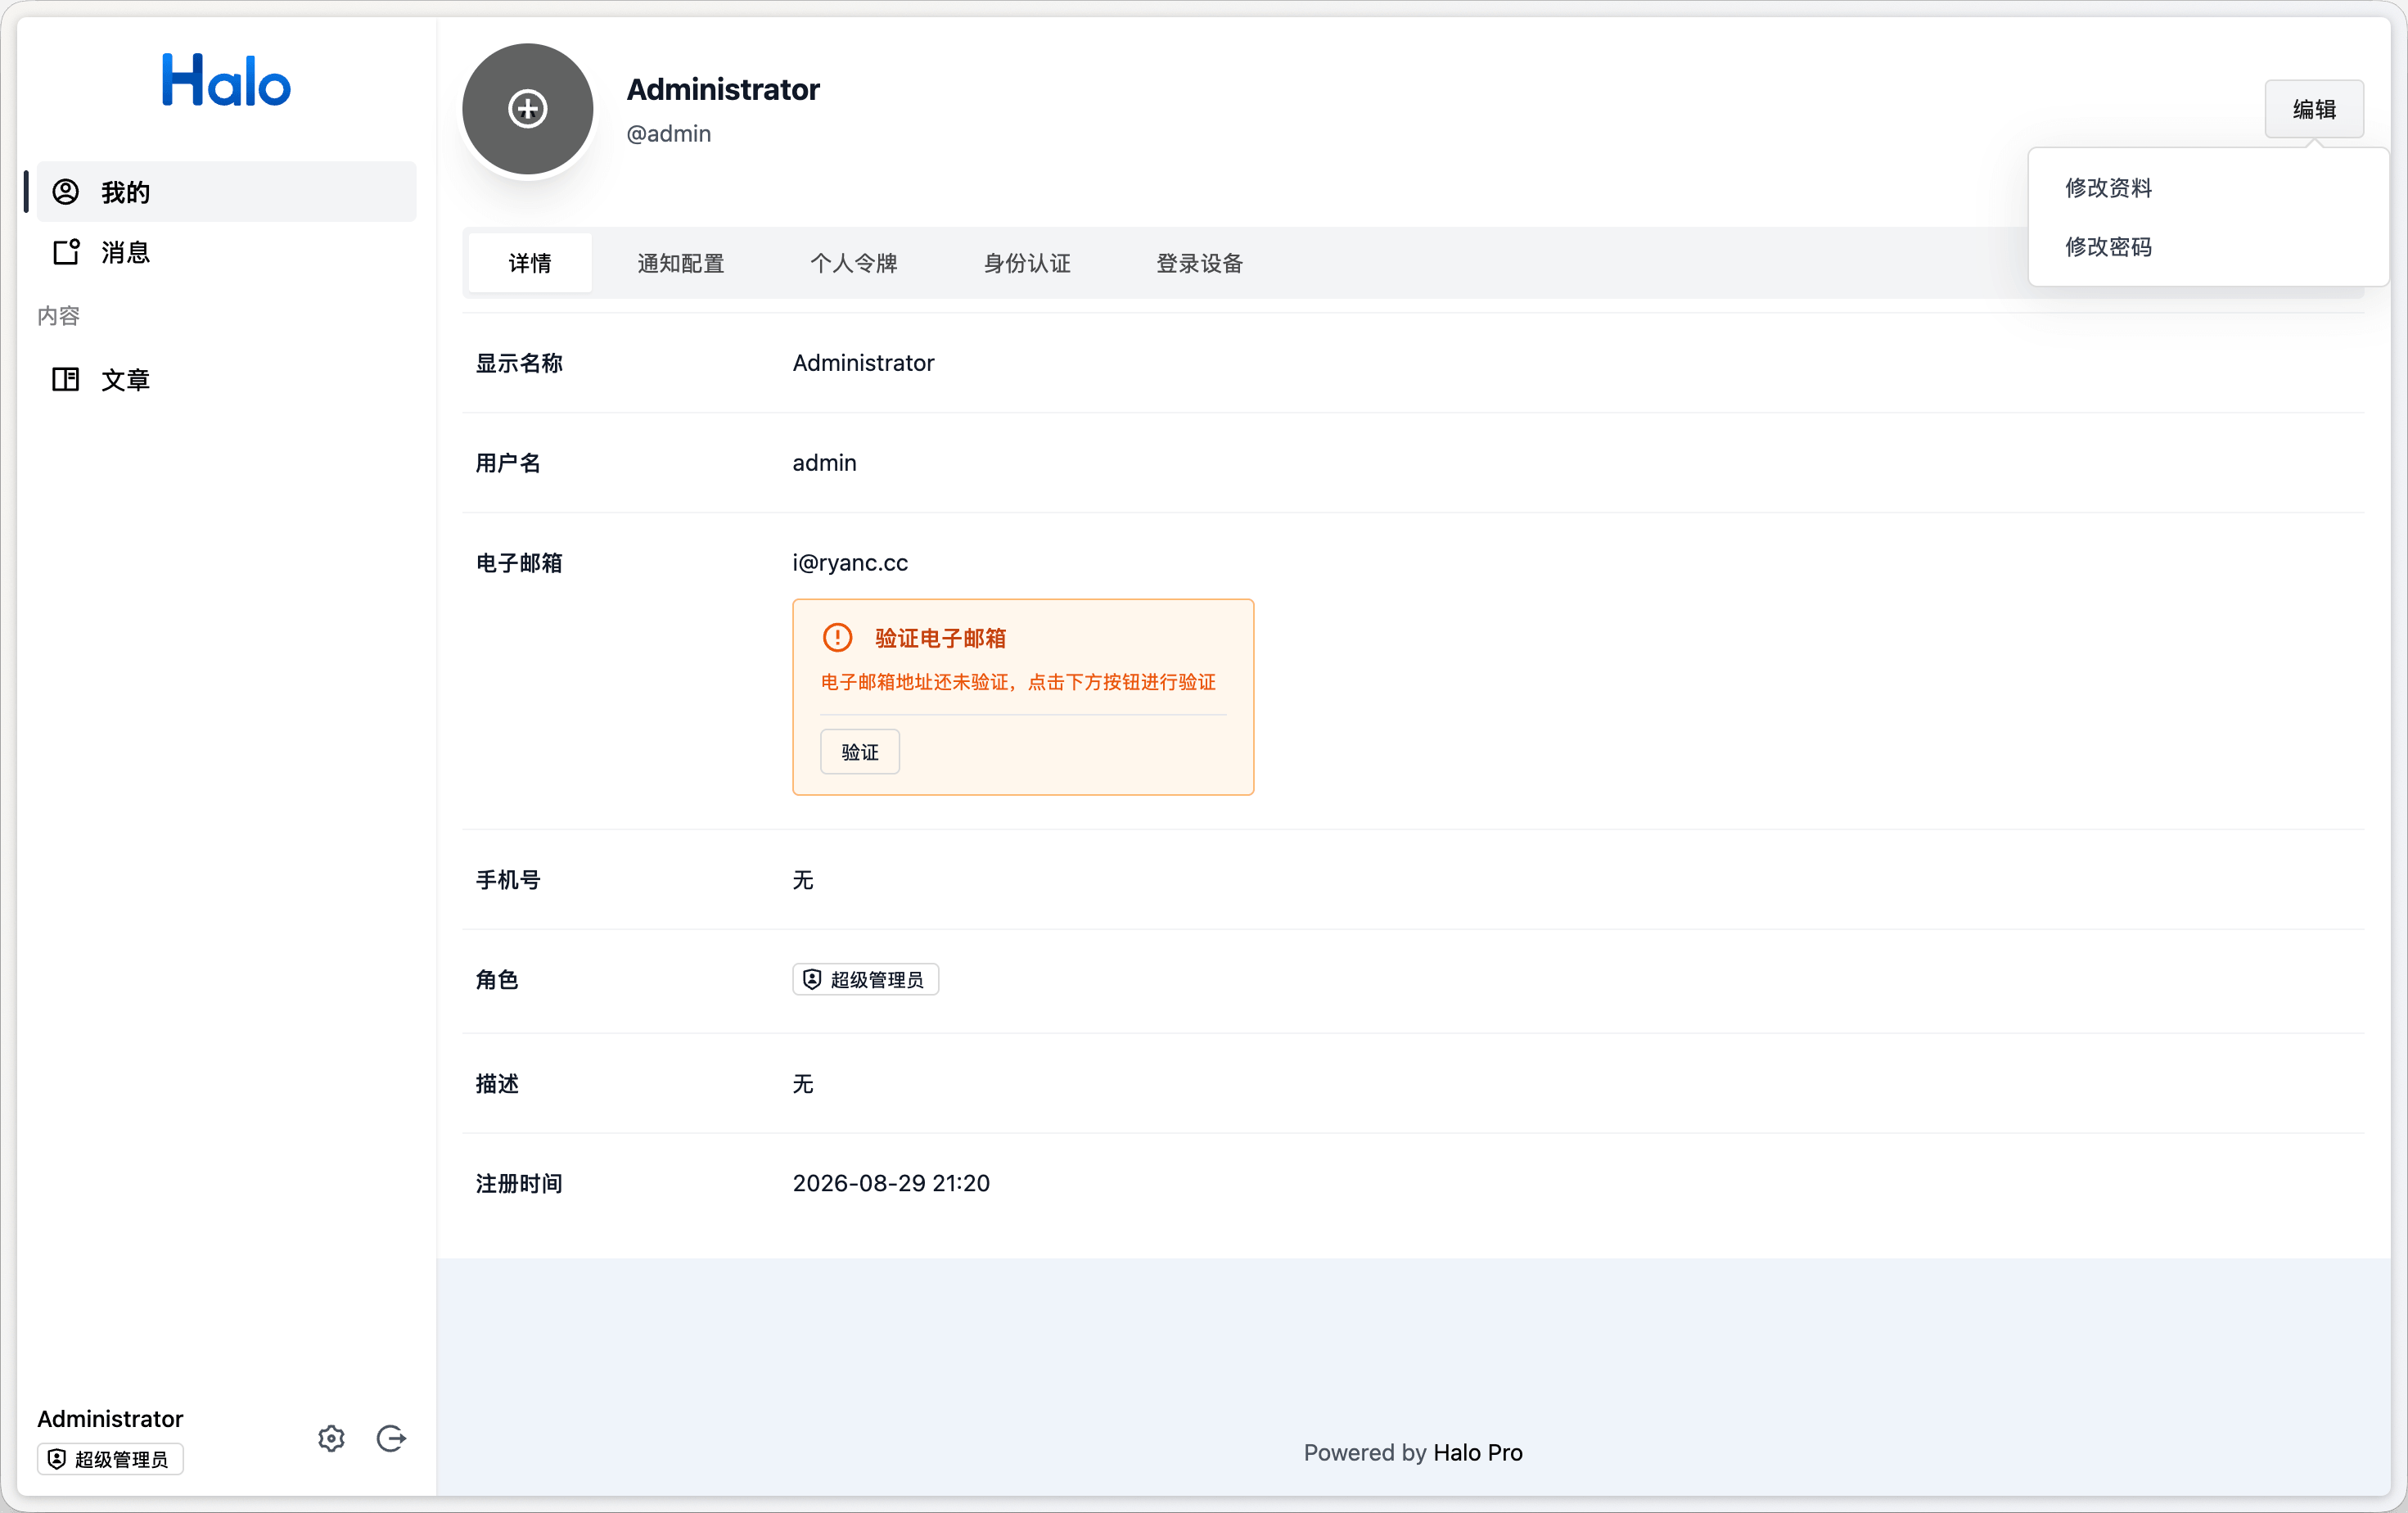Switch to the 通知配置 tab
2408x1513 pixels.
pyautogui.click(x=681, y=263)
